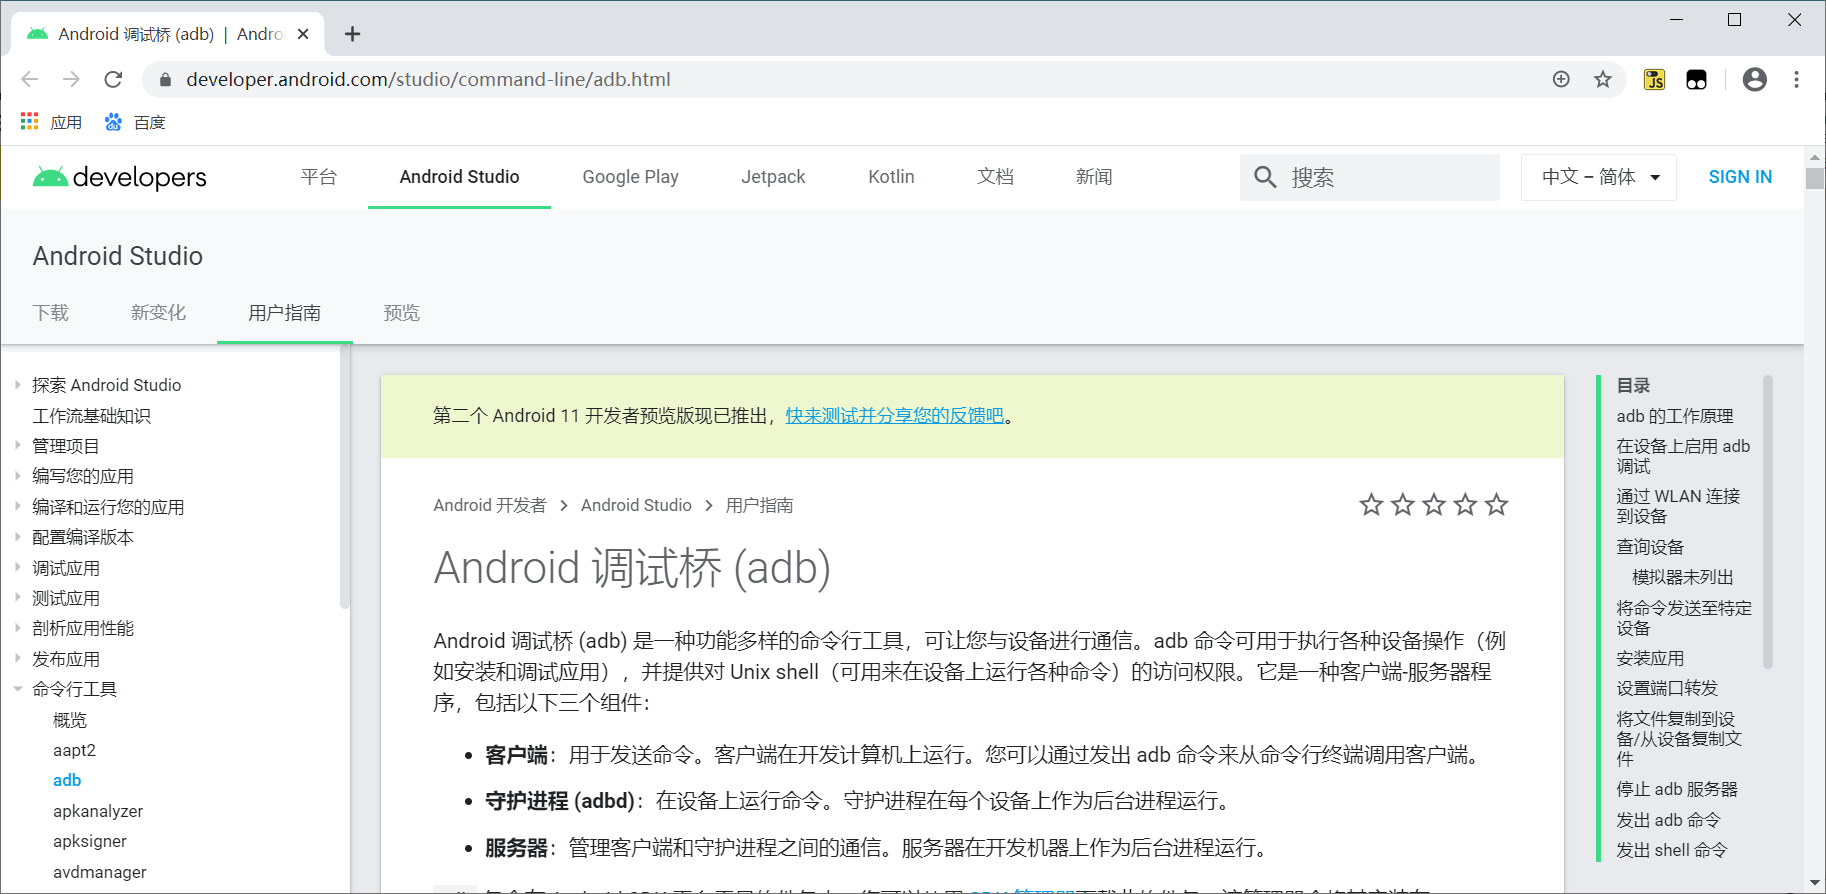Click the 用户指南 breadcrumb link
The image size is (1826, 894).
759,505
